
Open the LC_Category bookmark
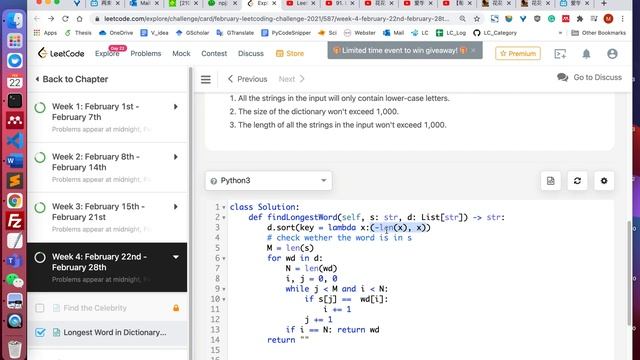click(x=495, y=33)
